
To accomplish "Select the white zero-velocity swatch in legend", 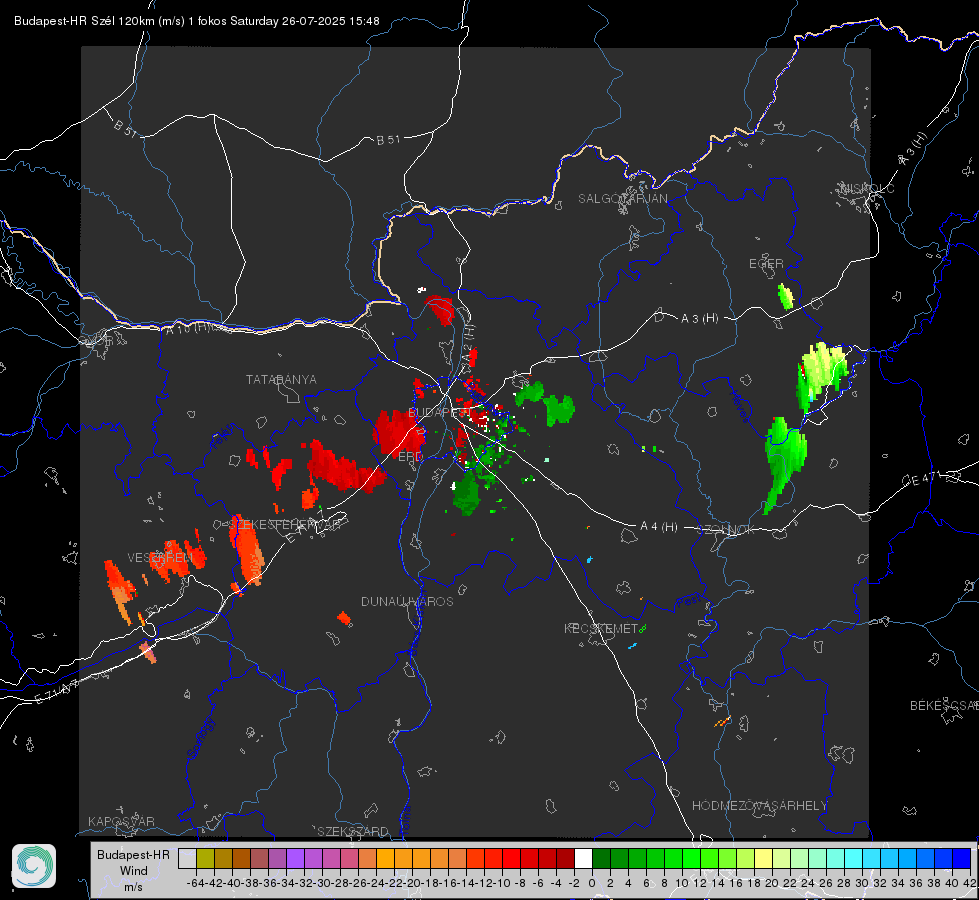I will coord(583,858).
